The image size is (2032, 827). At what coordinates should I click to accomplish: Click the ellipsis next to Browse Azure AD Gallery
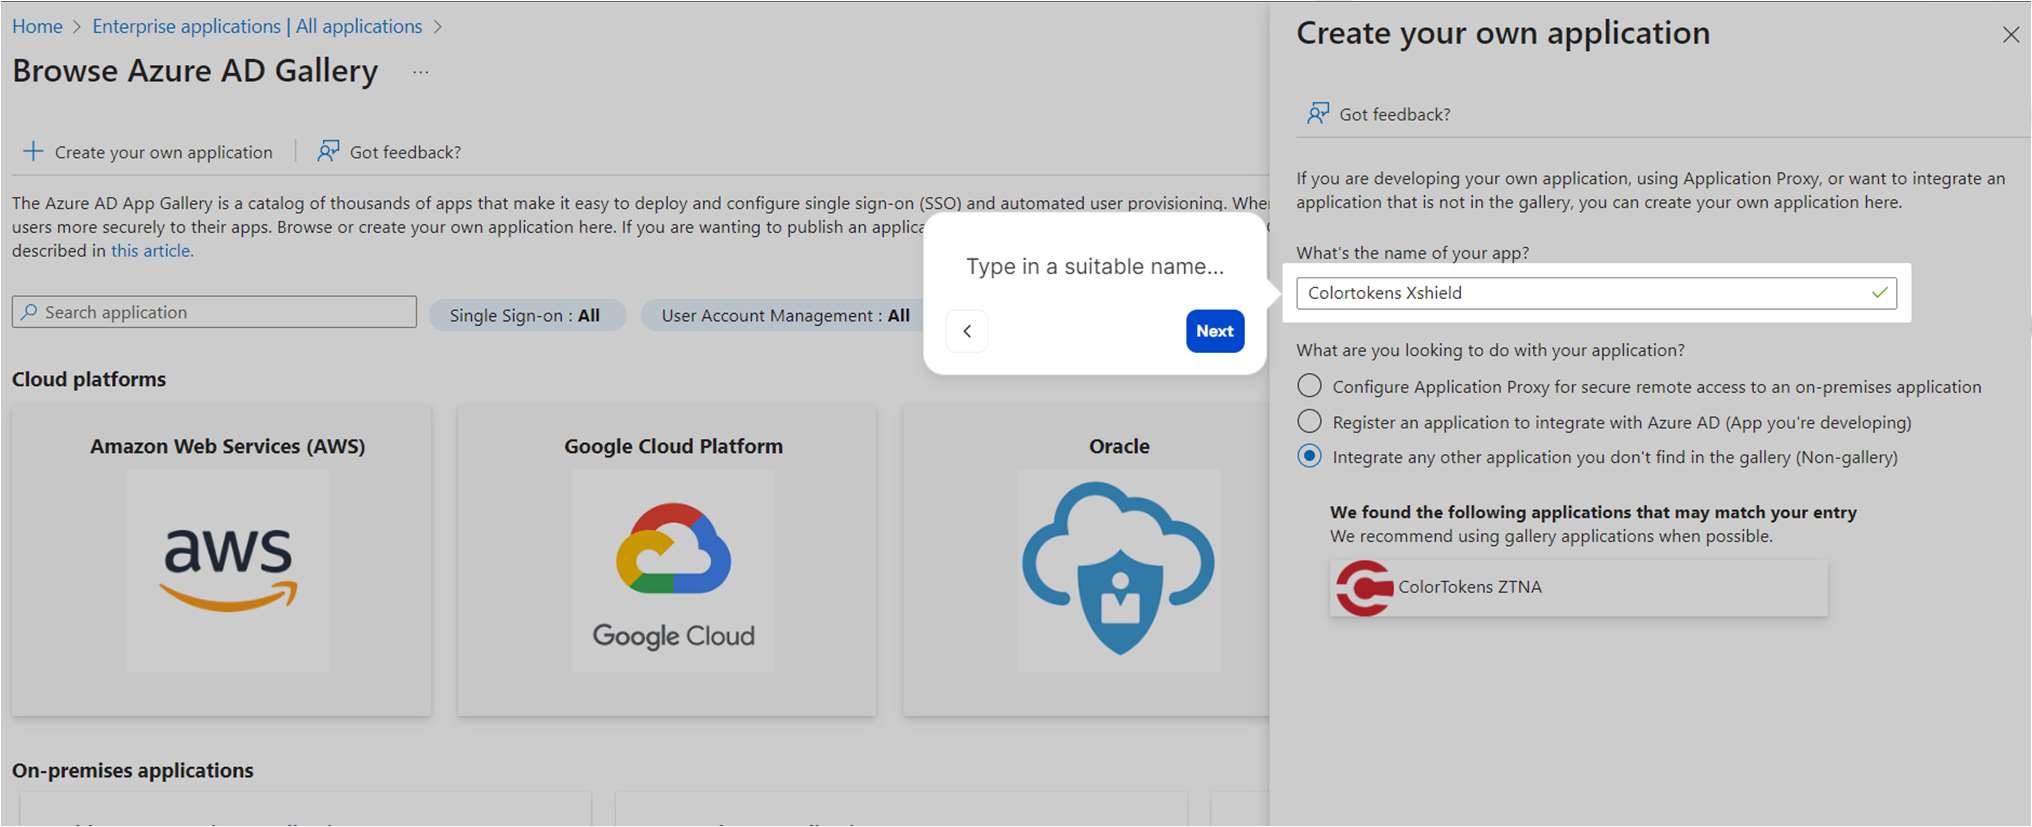tap(421, 72)
